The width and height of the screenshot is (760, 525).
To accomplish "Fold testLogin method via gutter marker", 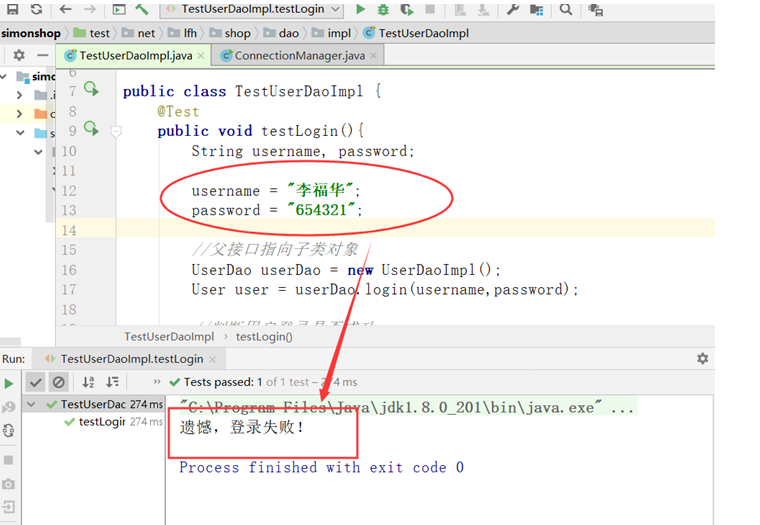I will (x=116, y=131).
